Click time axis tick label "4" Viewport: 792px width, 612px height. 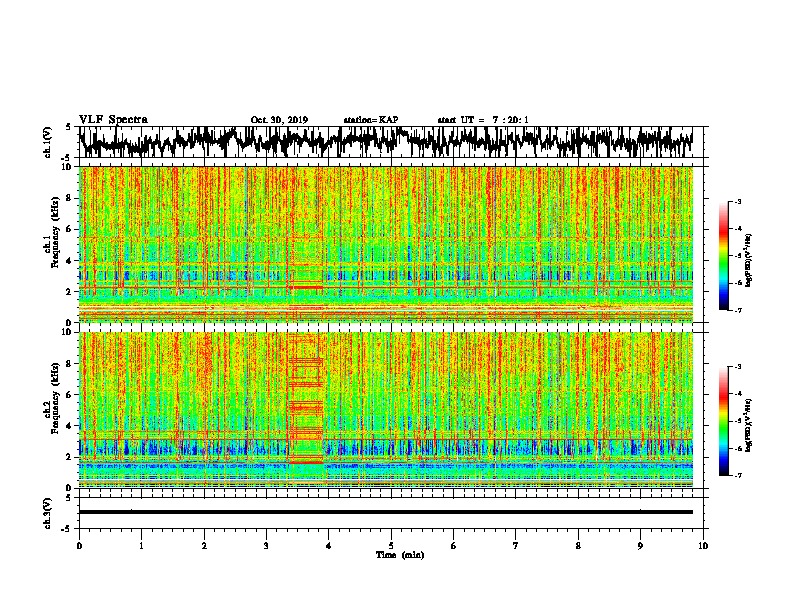[329, 546]
